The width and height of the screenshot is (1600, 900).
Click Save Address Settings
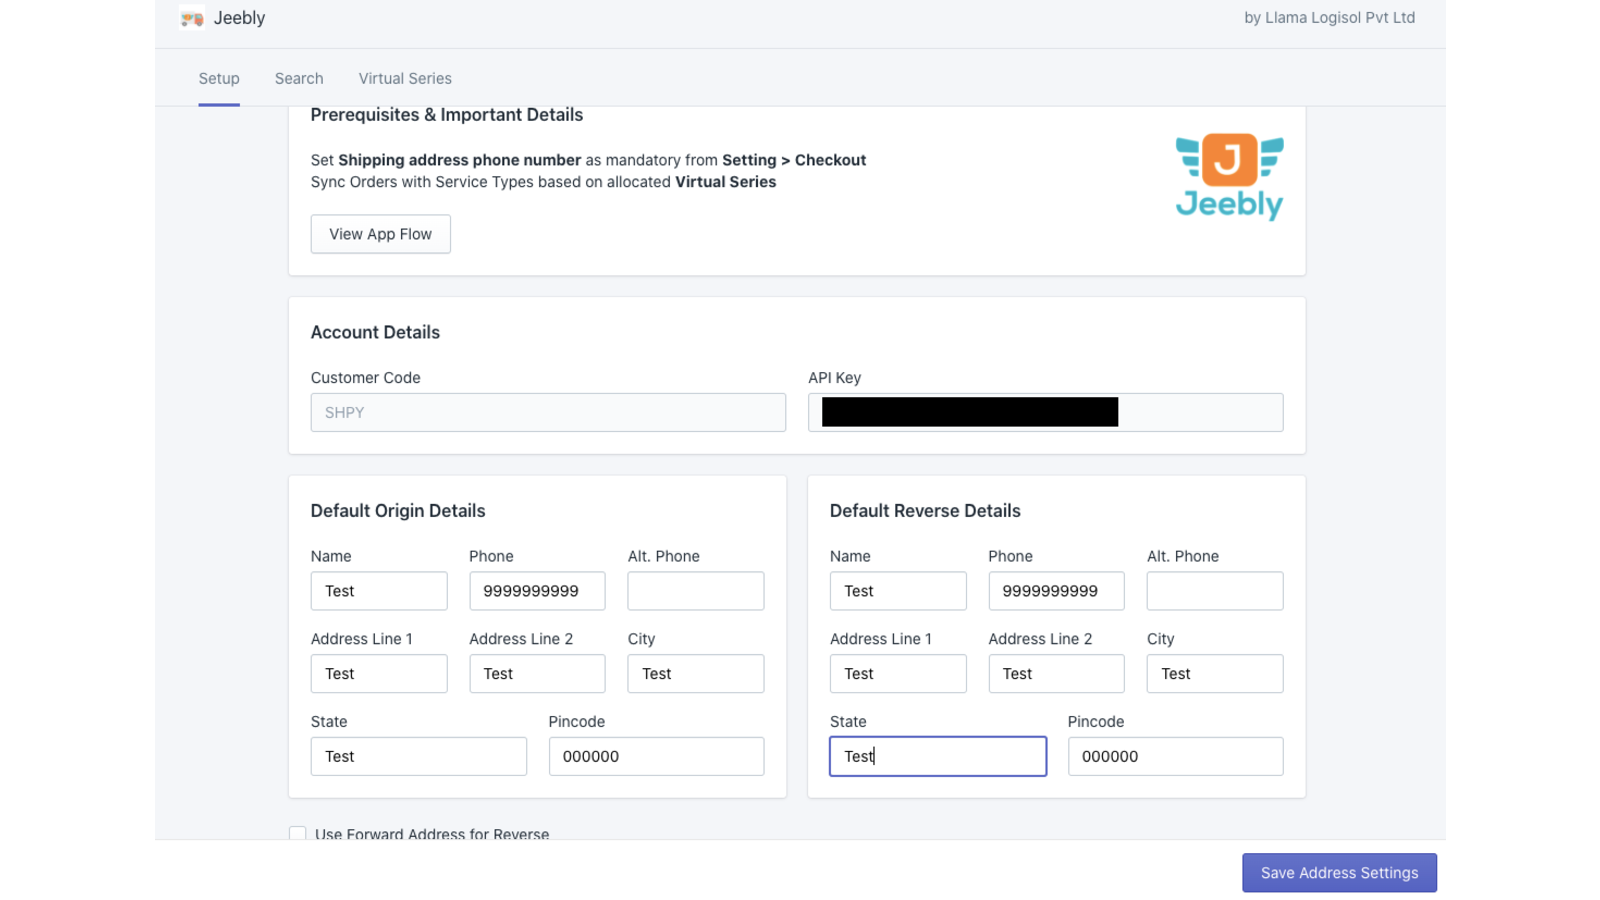click(x=1338, y=872)
